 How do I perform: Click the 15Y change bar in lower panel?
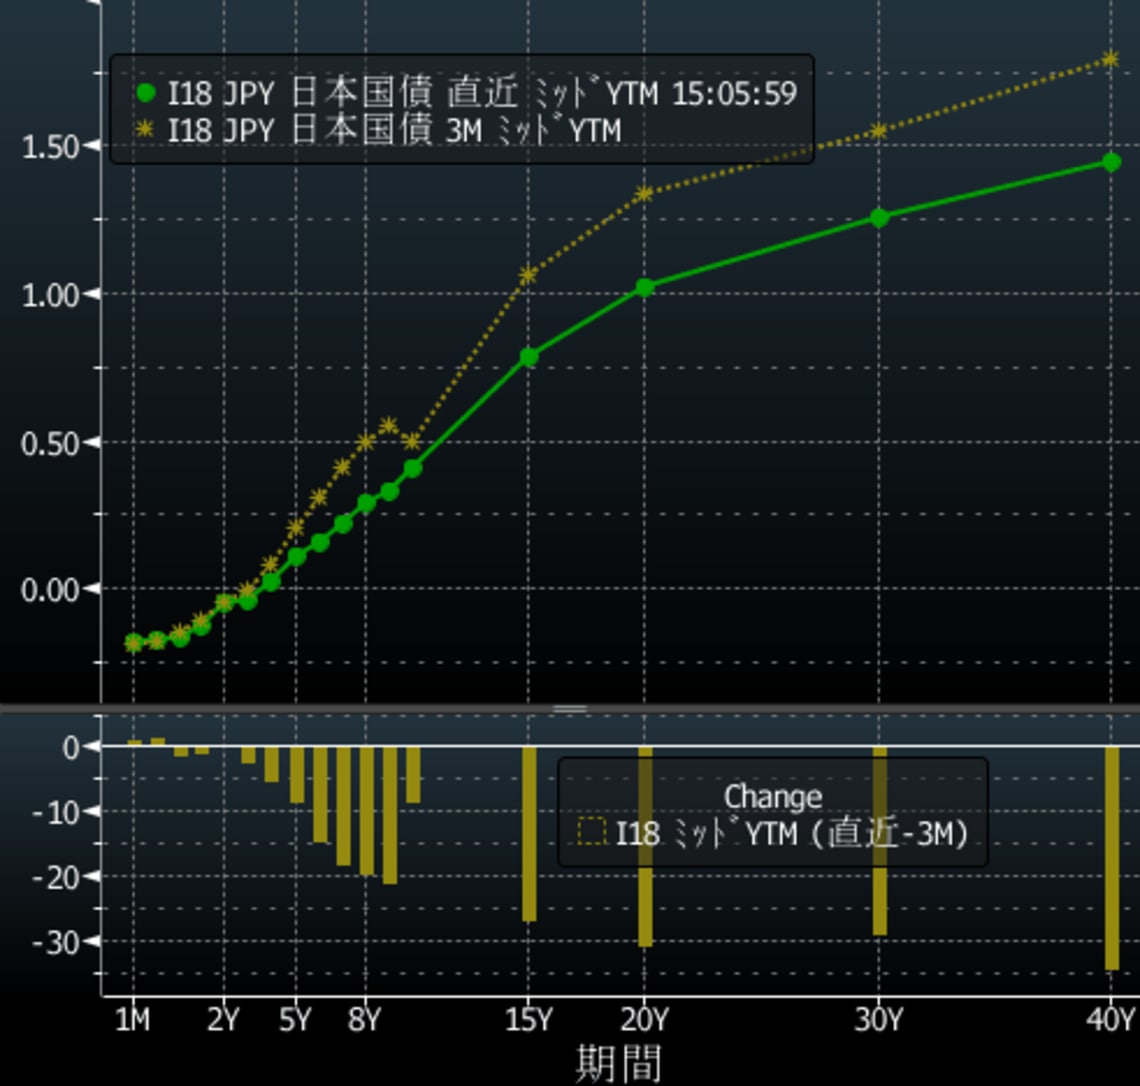click(529, 833)
